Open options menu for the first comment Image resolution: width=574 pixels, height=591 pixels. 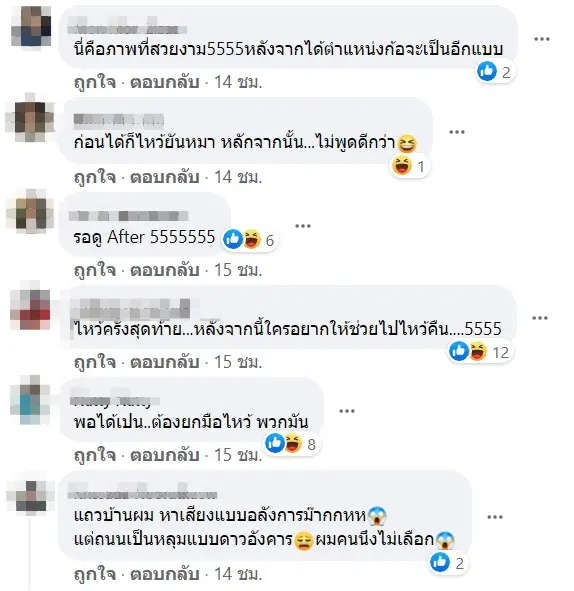[x=542, y=39]
